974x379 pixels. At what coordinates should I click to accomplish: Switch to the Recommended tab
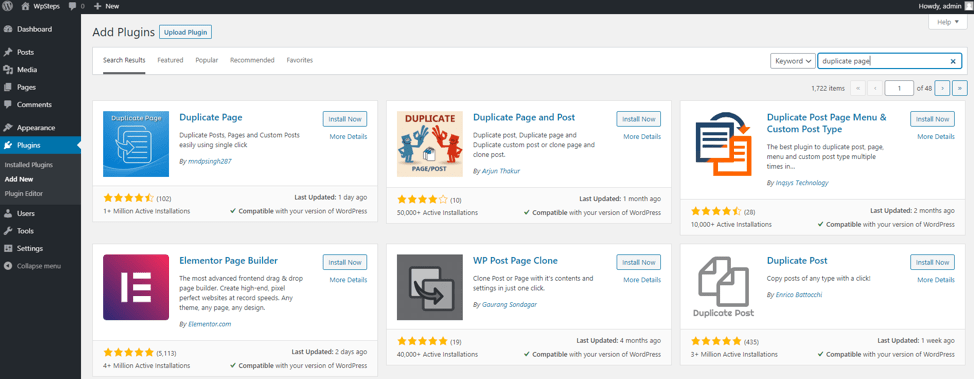[x=252, y=60]
